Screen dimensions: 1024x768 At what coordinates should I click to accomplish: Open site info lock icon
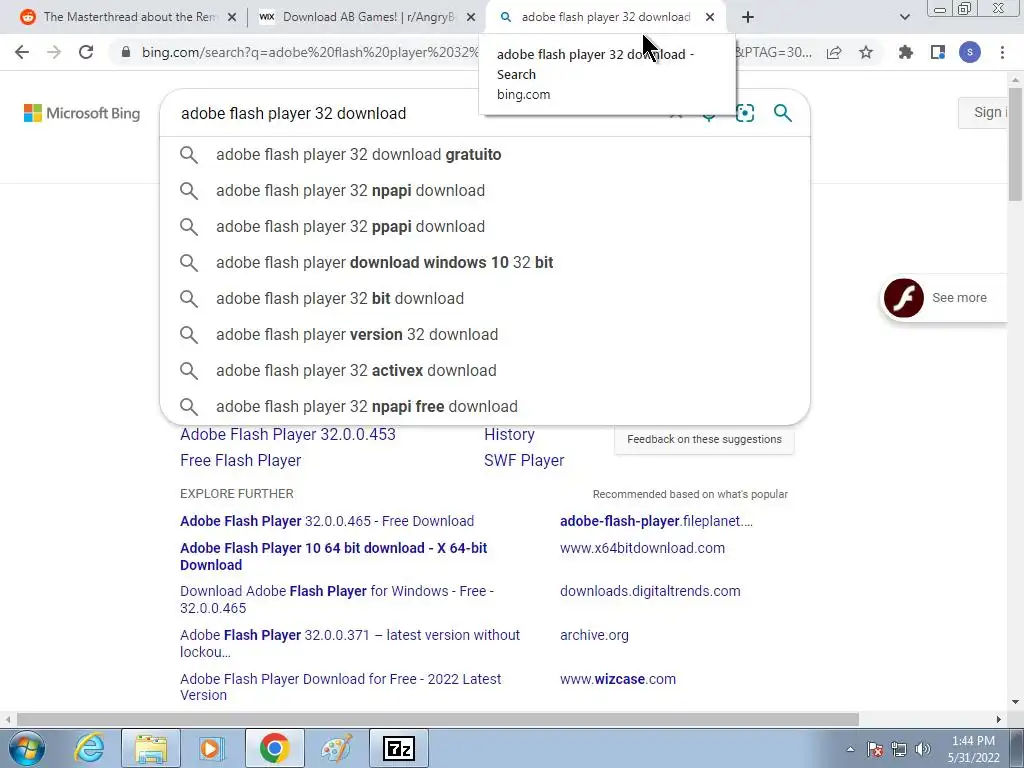pos(126,52)
